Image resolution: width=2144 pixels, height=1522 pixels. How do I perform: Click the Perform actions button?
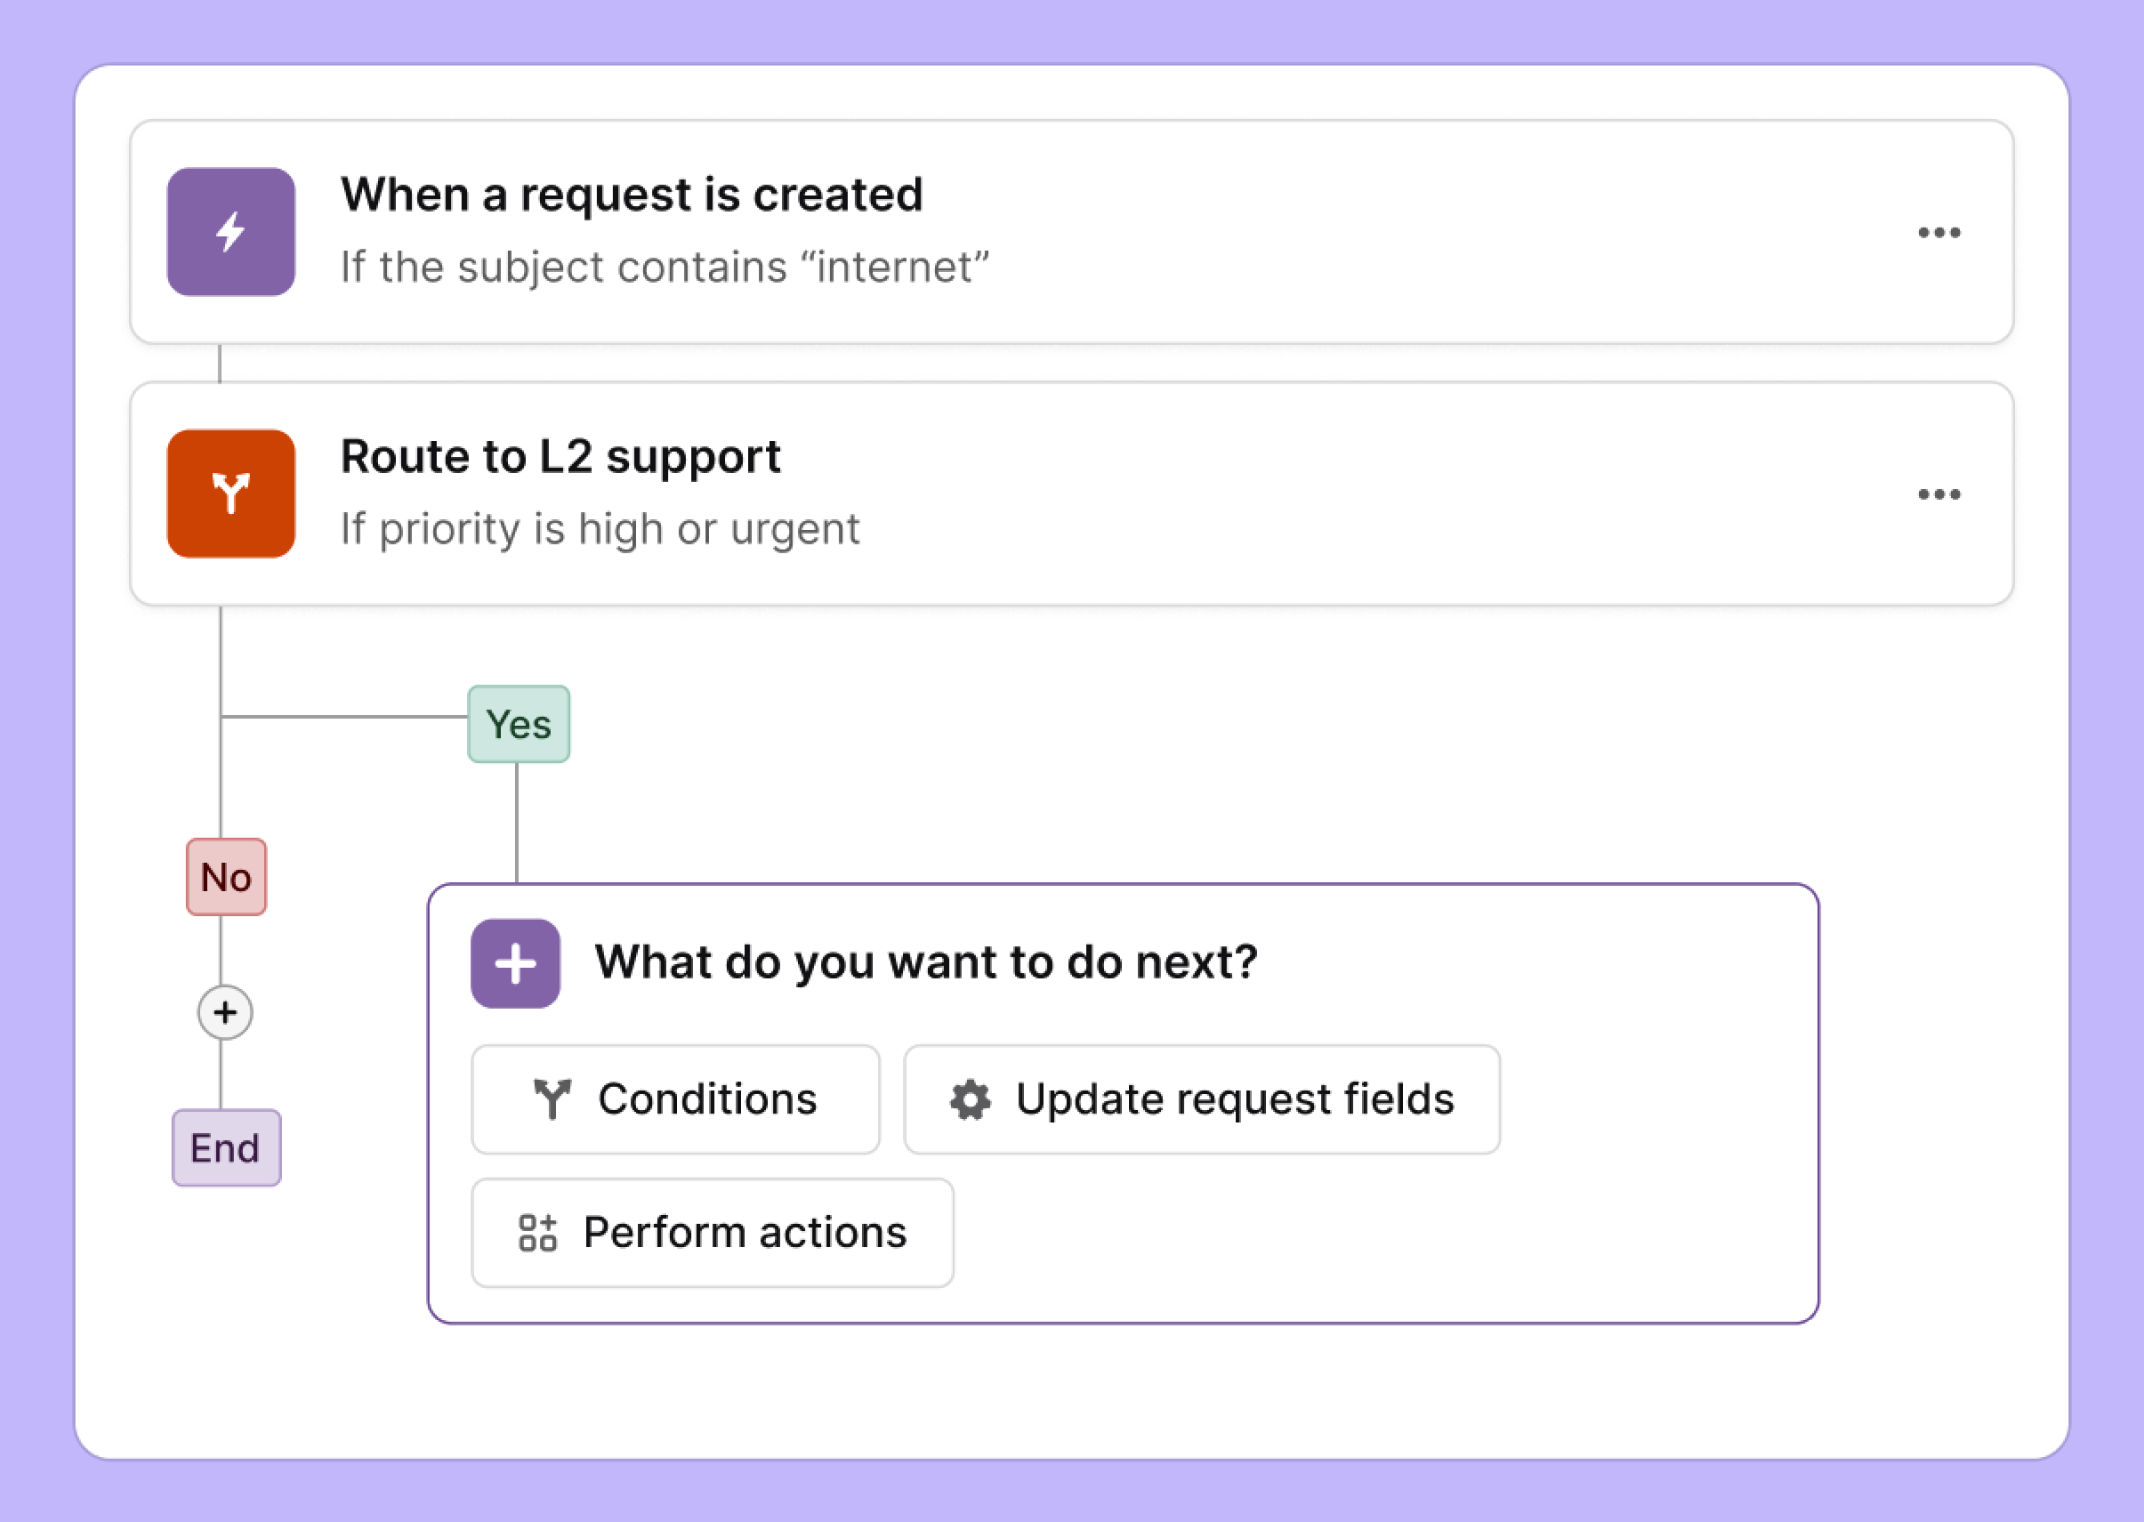click(x=712, y=1232)
